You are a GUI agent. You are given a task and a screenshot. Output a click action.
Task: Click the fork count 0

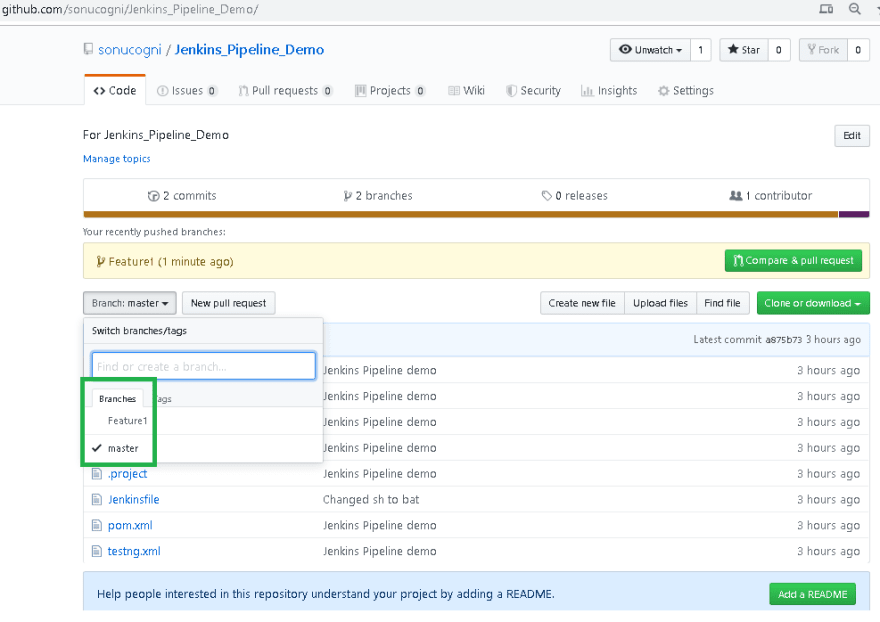click(x=858, y=50)
